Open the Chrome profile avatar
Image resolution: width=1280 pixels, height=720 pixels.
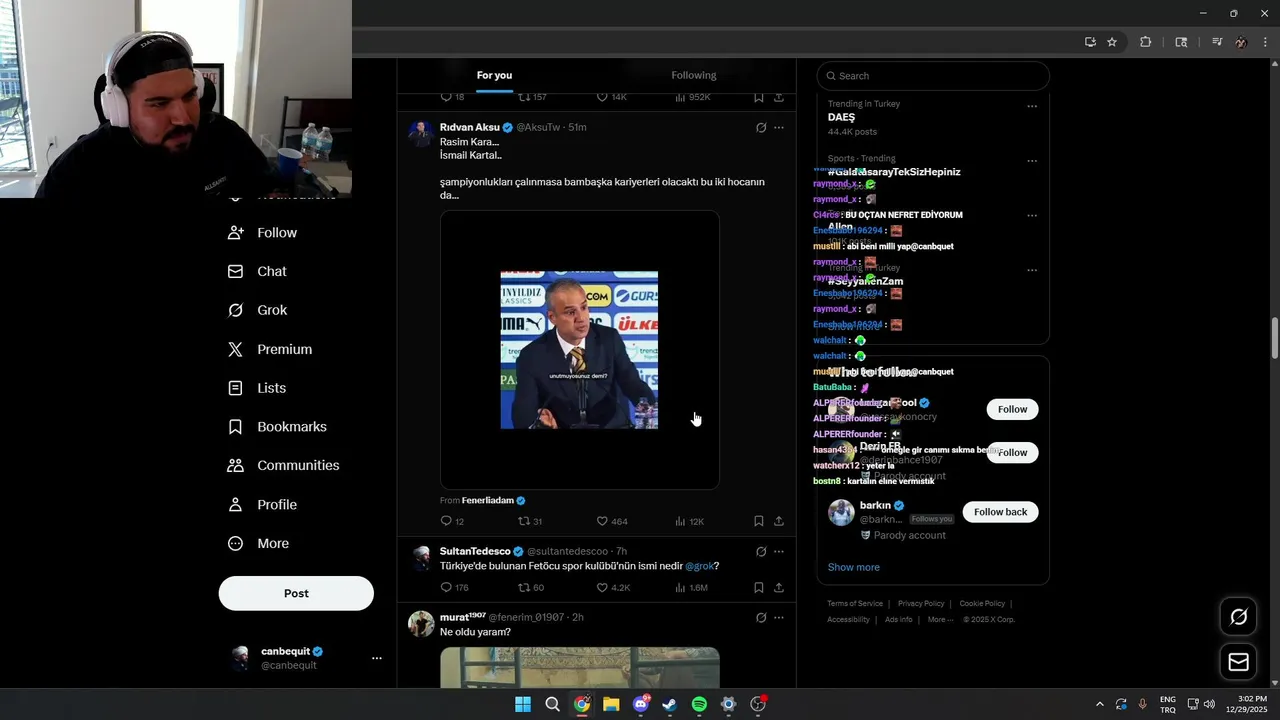(x=1241, y=42)
